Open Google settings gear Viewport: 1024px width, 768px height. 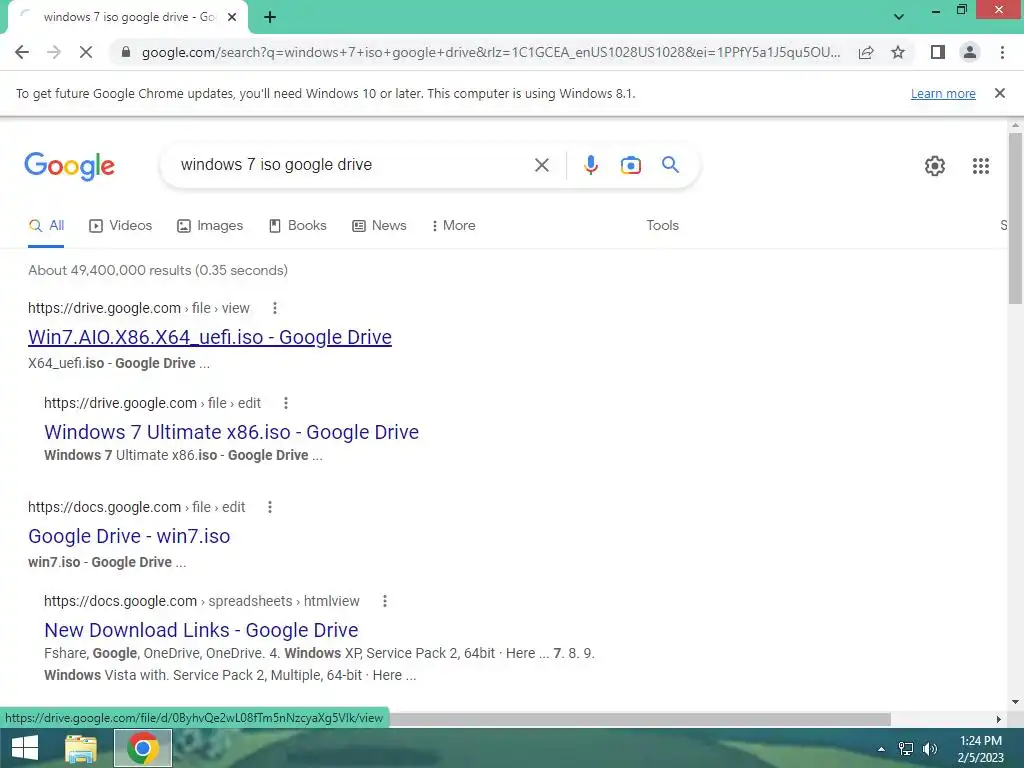[x=935, y=166]
